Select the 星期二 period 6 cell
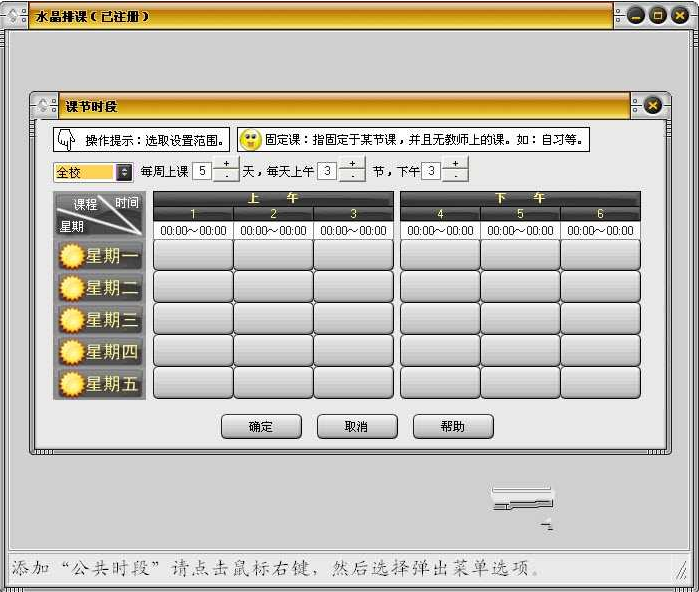The height and width of the screenshot is (592, 699). pos(600,287)
